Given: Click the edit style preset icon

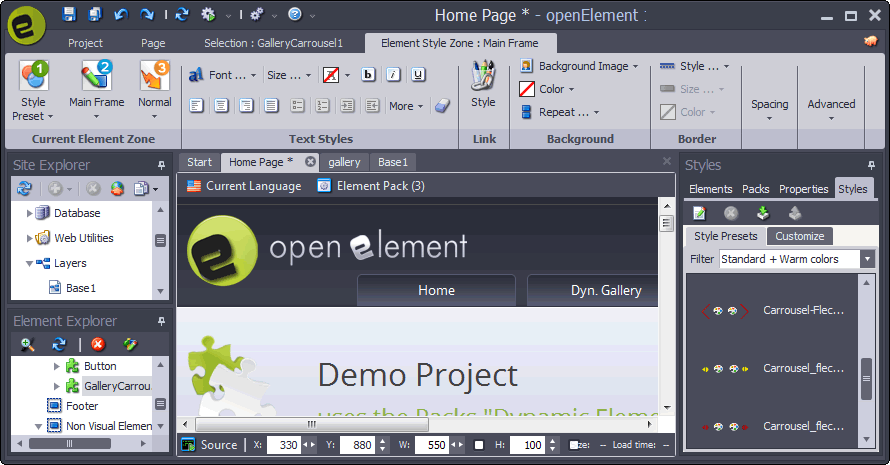Looking at the screenshot, I should click(x=699, y=213).
